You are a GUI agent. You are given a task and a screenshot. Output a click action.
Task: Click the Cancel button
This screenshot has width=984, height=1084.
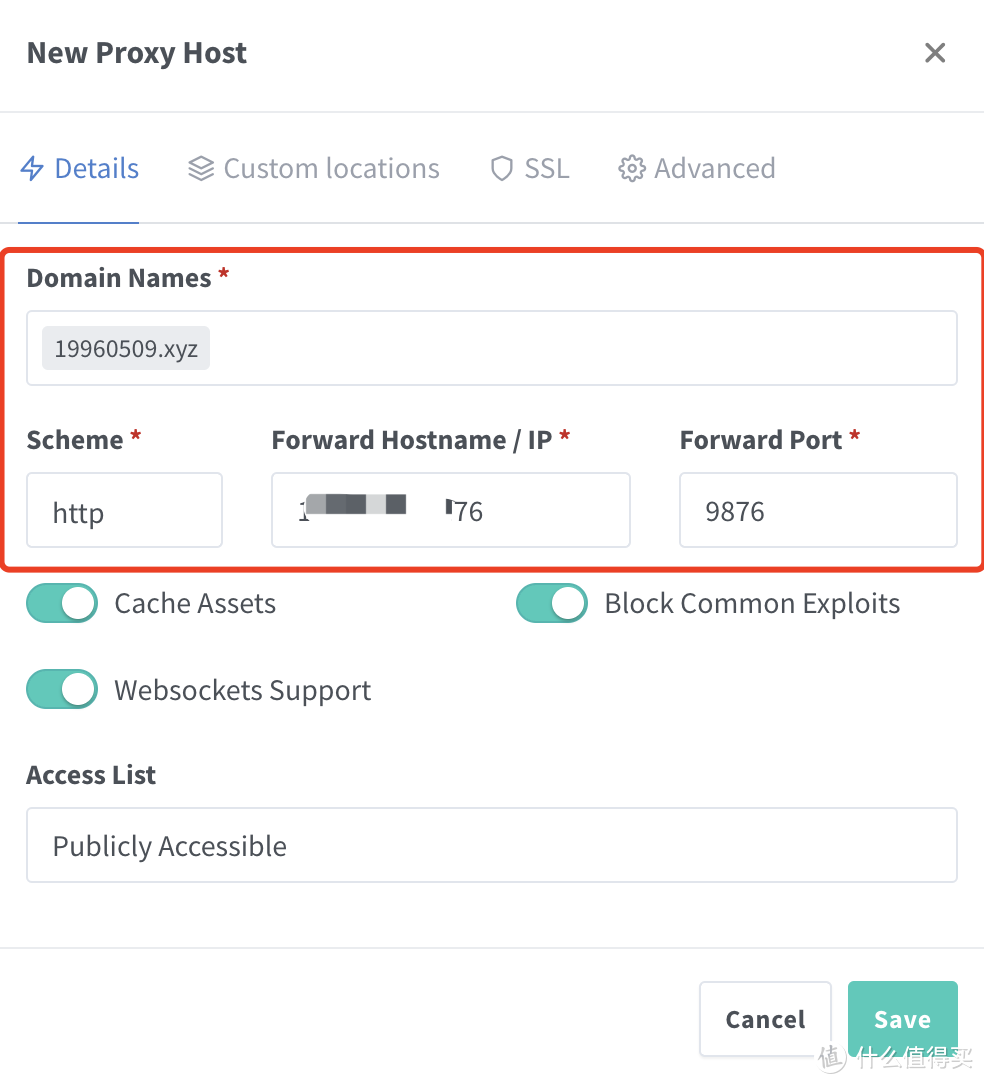[765, 1018]
